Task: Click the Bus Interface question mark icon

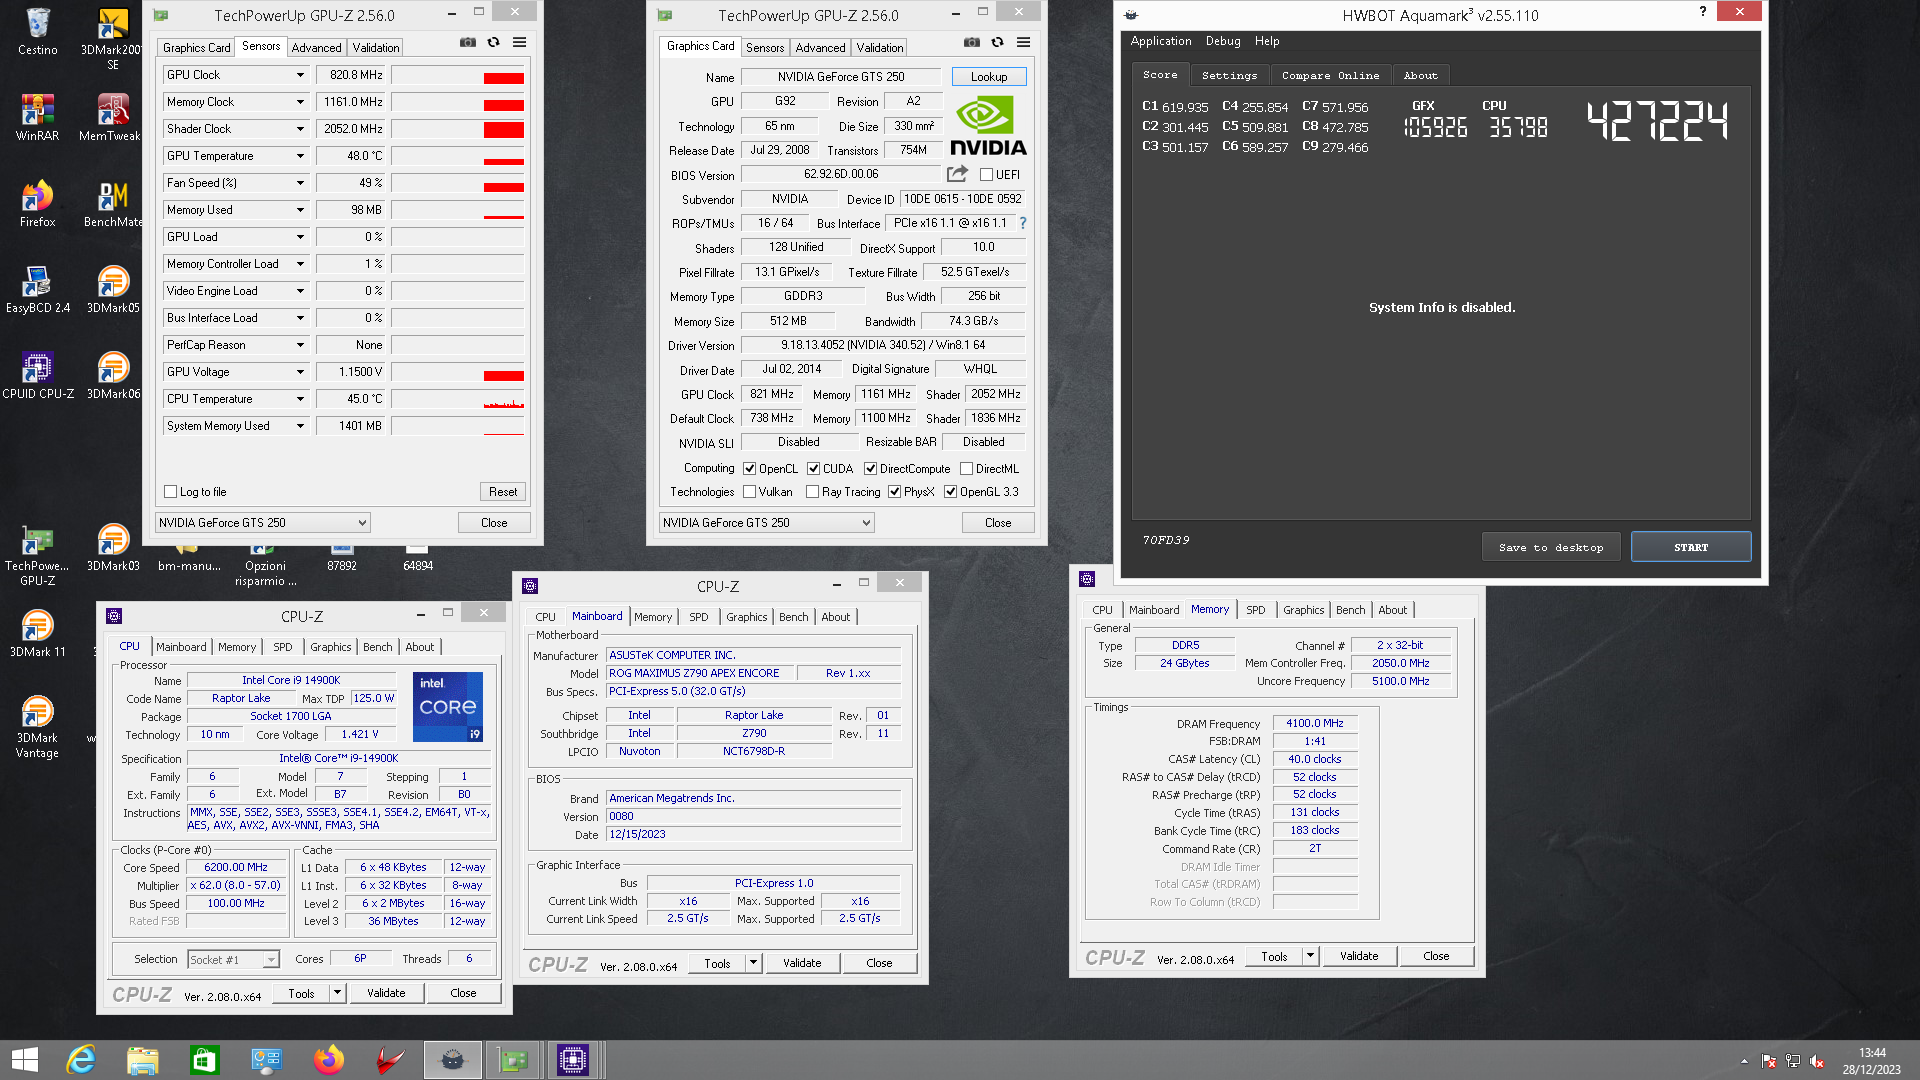Action: 1022,223
